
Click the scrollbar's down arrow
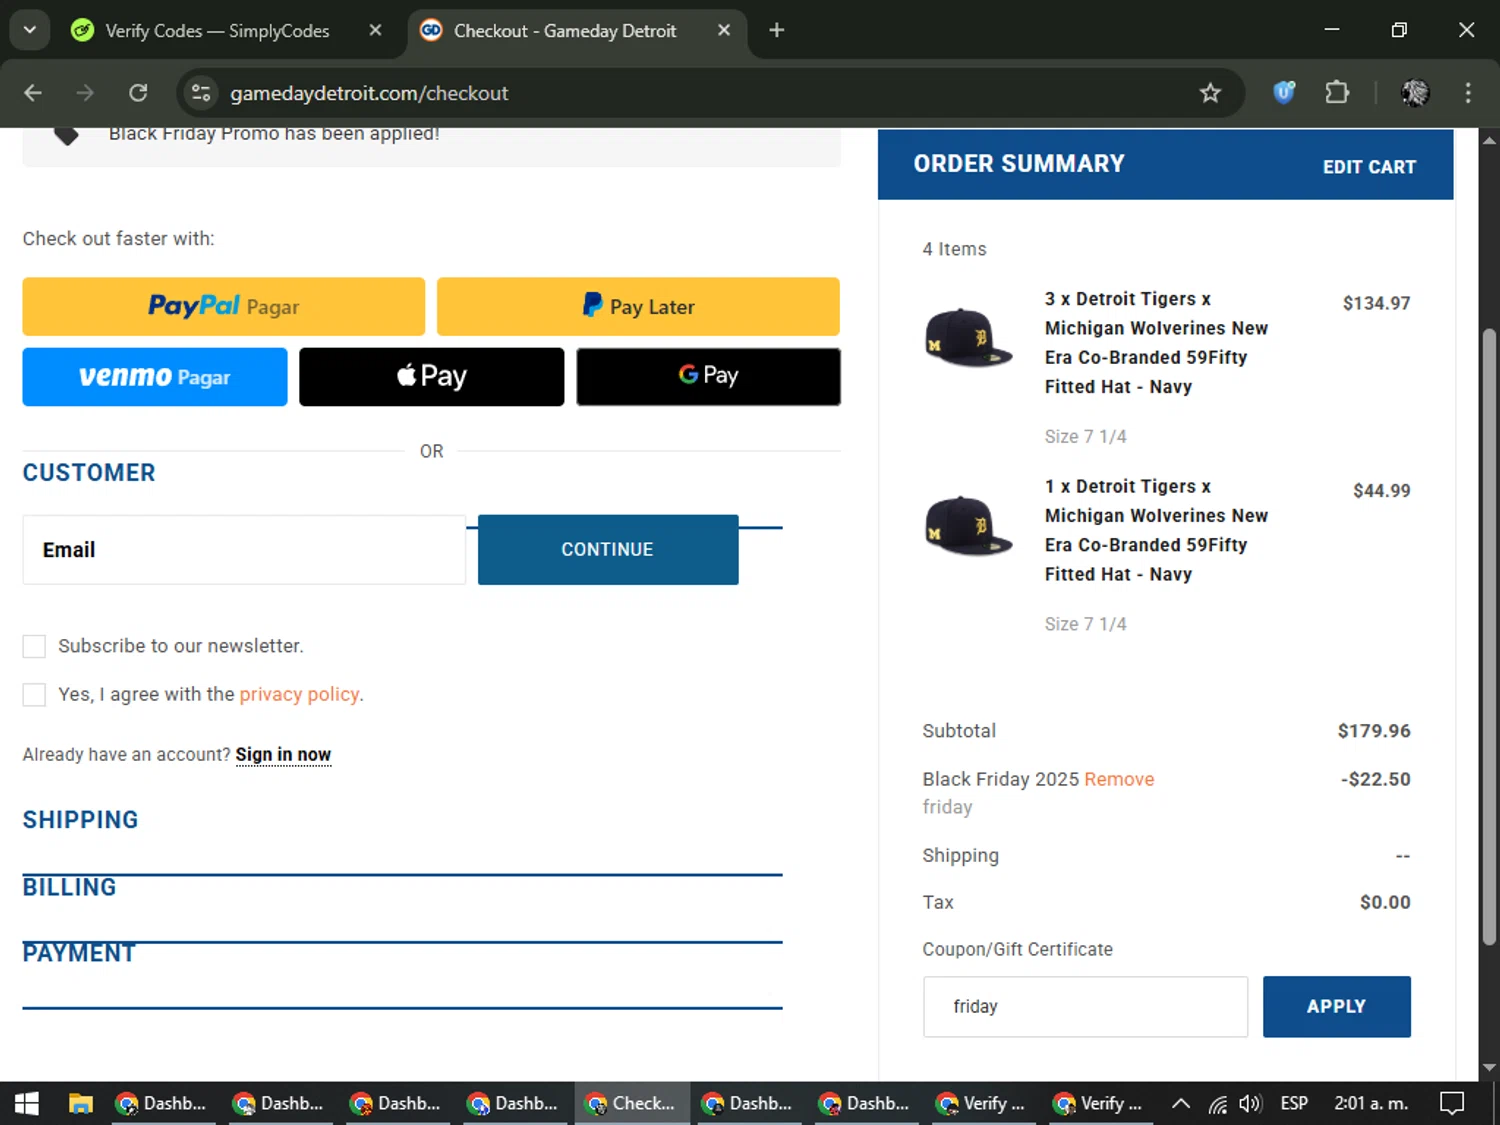[x=1489, y=1068]
